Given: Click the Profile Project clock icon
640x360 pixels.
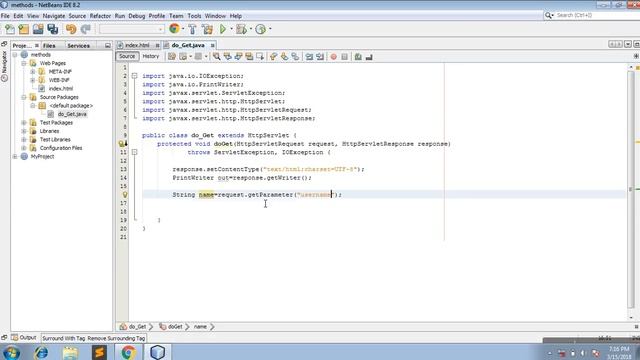Looking at the screenshot, I should pyautogui.click(x=260, y=29).
